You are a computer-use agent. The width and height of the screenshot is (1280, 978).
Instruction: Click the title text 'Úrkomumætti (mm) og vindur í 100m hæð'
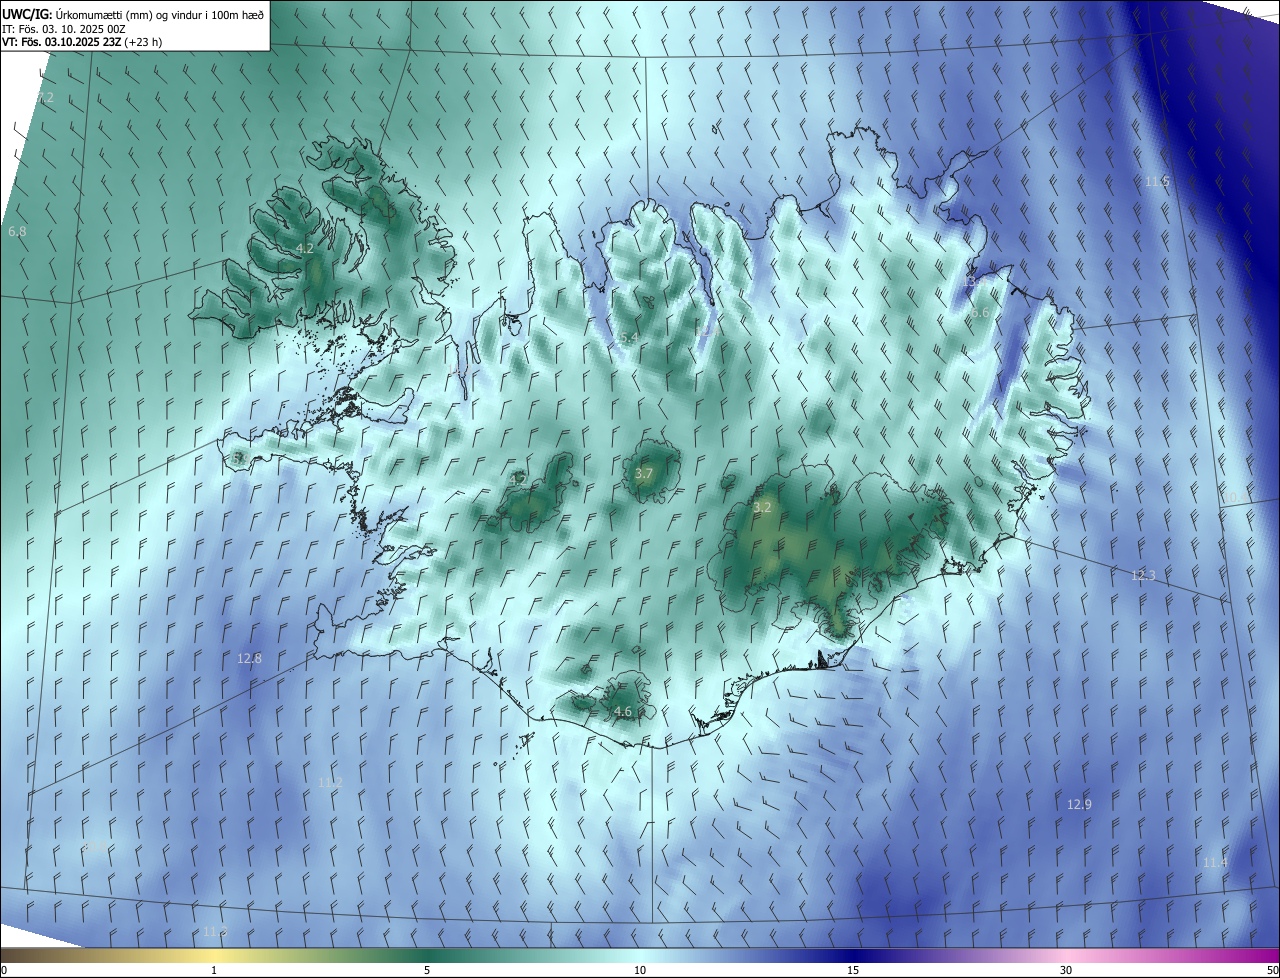click(160, 14)
